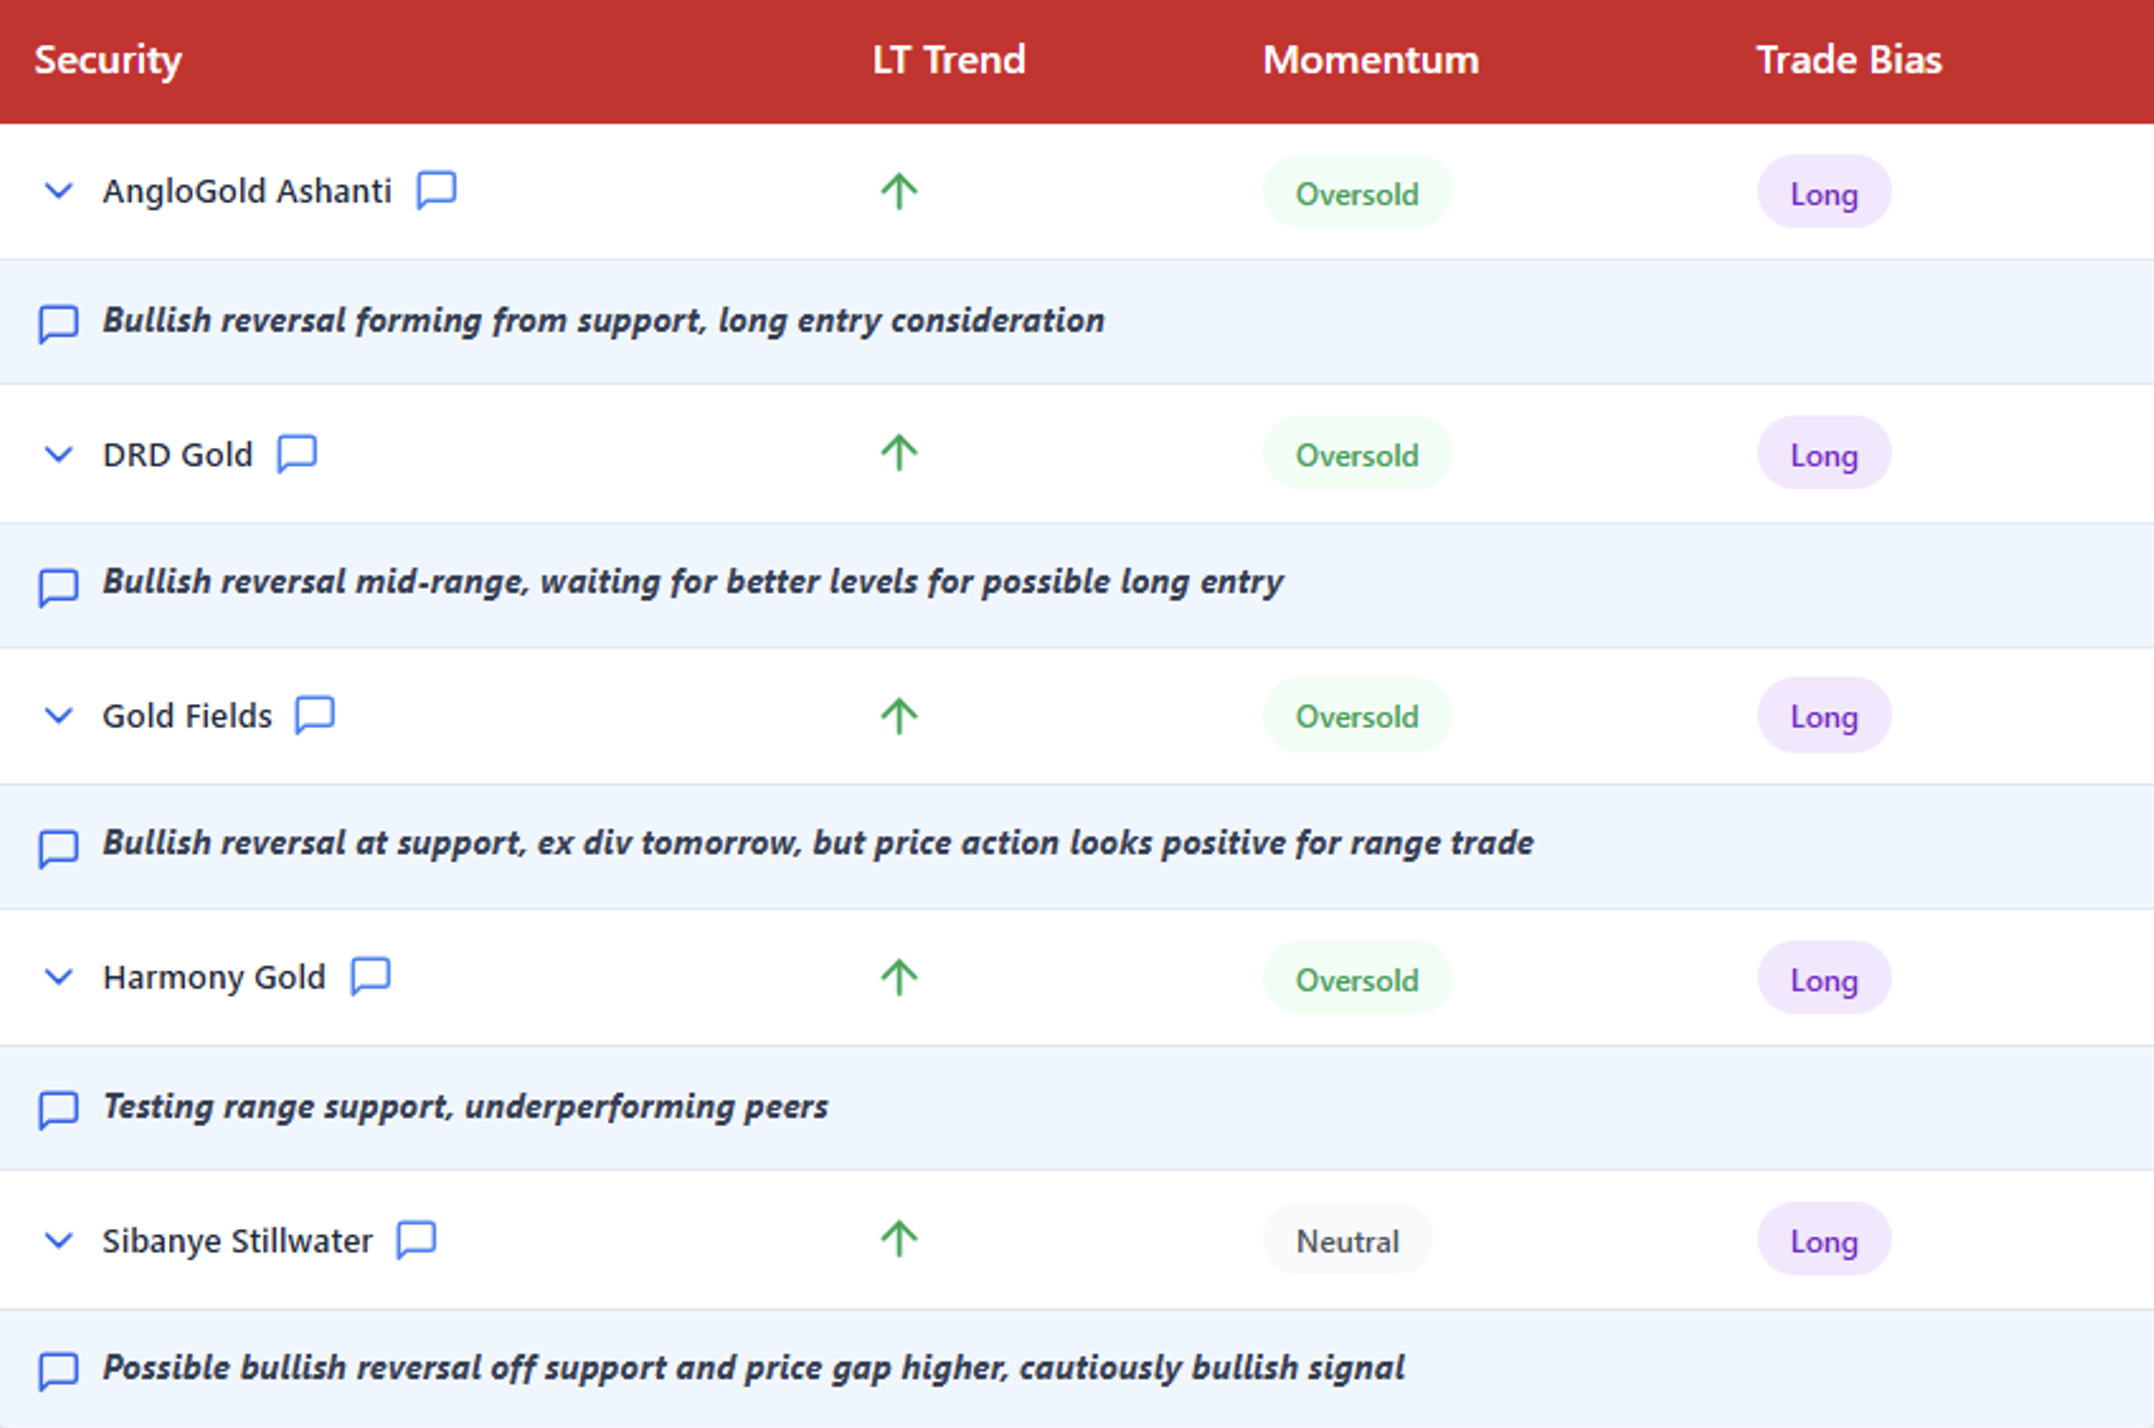This screenshot has height=1428, width=2154.
Task: Collapse the Sibanye Stillwater row chevron
Action: pyautogui.click(x=59, y=1241)
